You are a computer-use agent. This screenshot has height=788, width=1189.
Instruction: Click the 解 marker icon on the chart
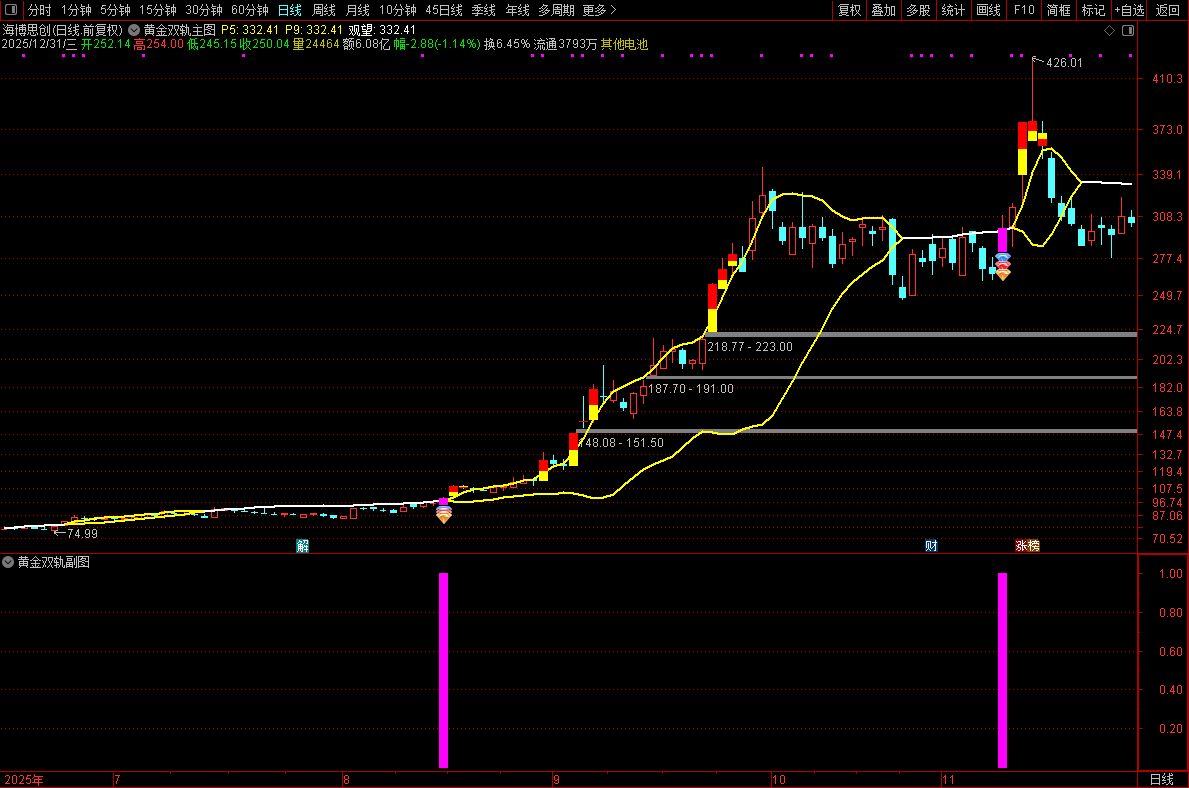pos(303,546)
